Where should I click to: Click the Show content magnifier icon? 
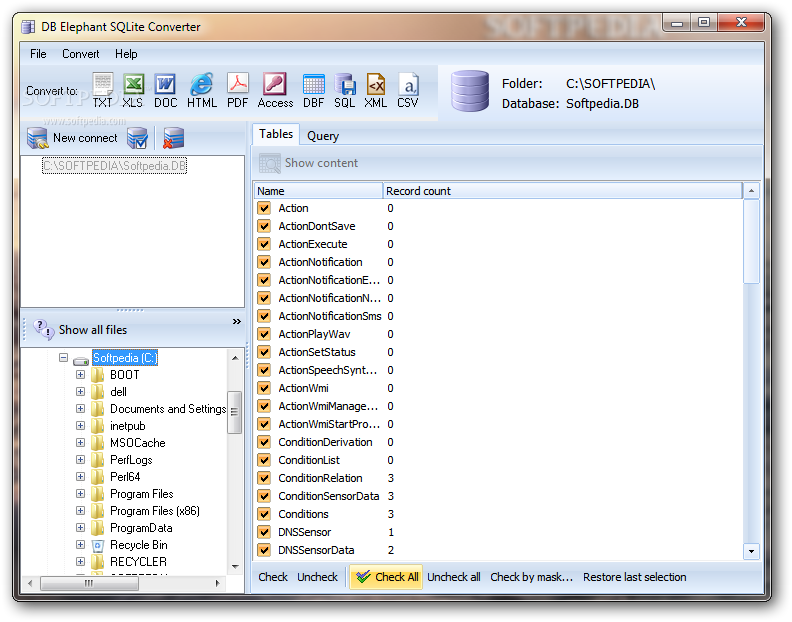pyautogui.click(x=270, y=163)
